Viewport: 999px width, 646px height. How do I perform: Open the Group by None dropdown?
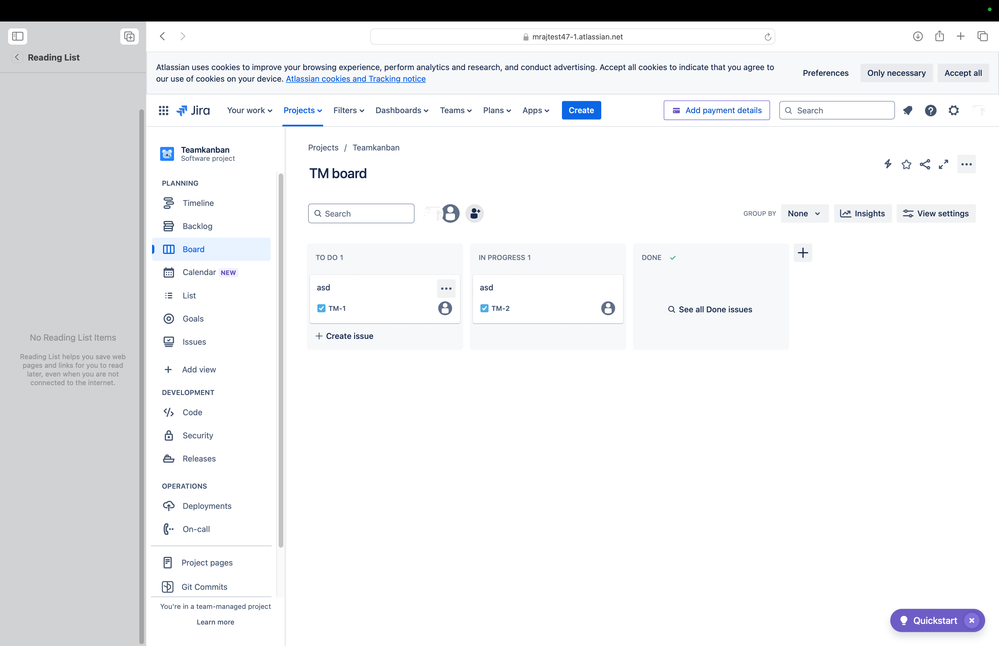(x=804, y=213)
